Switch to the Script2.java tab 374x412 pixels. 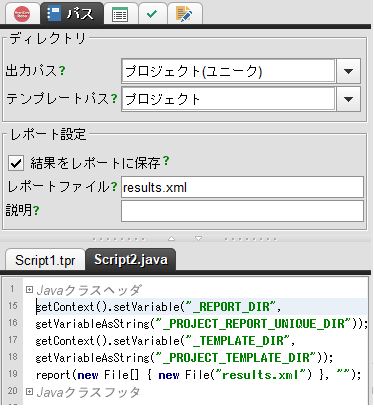(131, 259)
